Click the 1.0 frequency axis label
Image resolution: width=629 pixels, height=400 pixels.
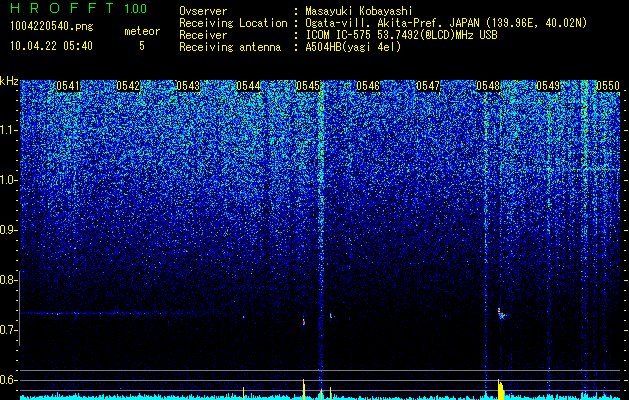click(8, 181)
